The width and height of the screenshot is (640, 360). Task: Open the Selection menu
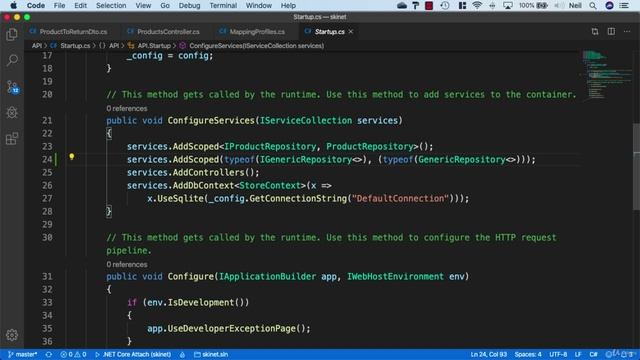pos(111,6)
